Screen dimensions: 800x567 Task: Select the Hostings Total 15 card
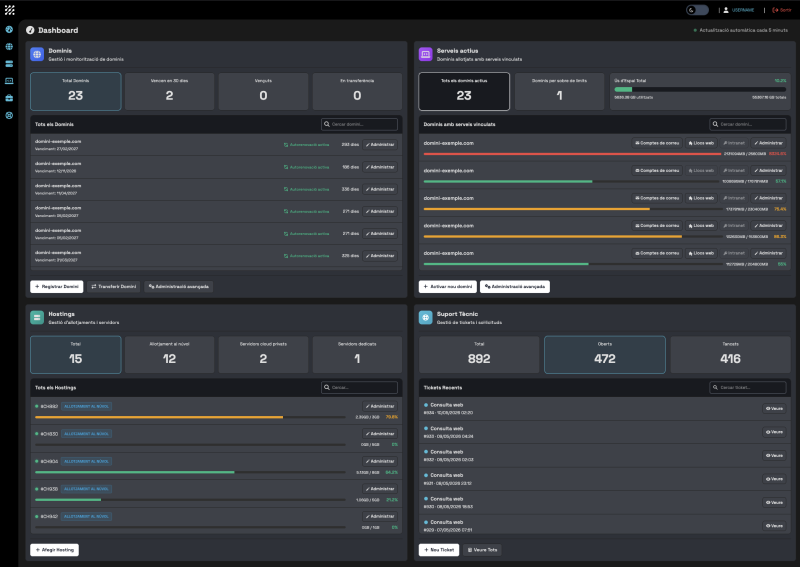[x=76, y=355]
